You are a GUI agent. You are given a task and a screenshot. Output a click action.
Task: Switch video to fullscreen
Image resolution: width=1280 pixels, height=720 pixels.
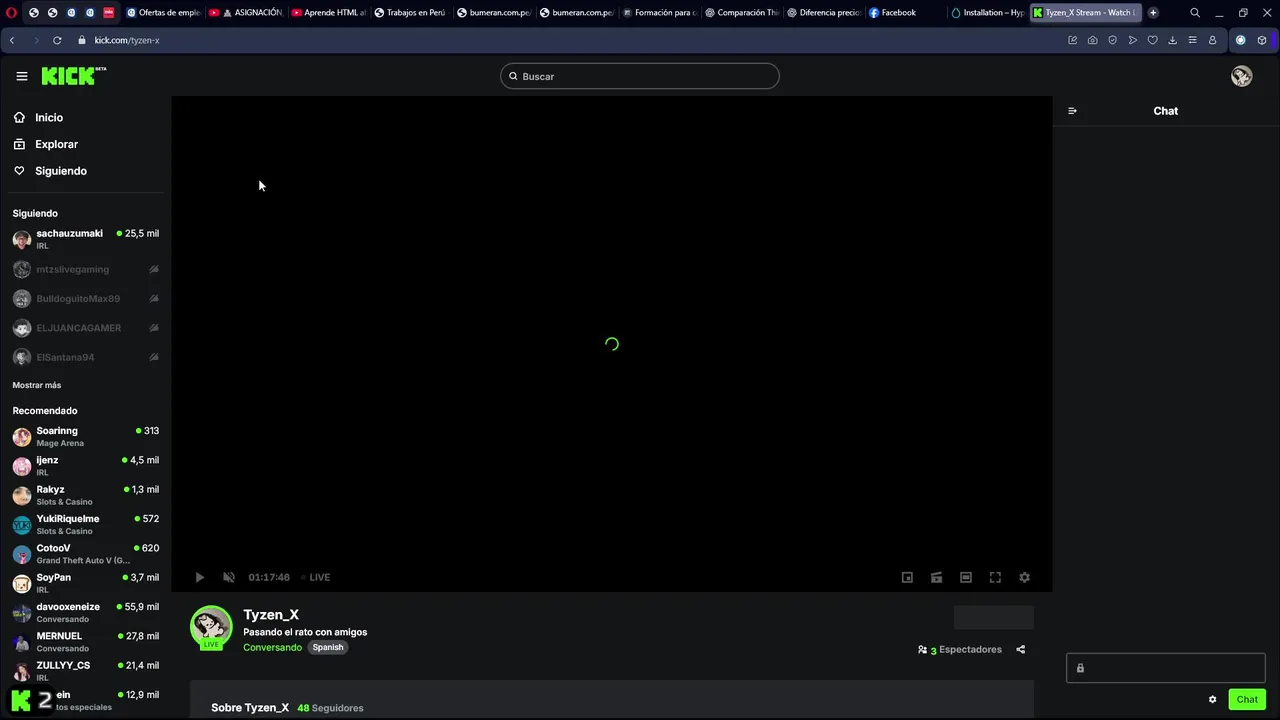click(995, 577)
